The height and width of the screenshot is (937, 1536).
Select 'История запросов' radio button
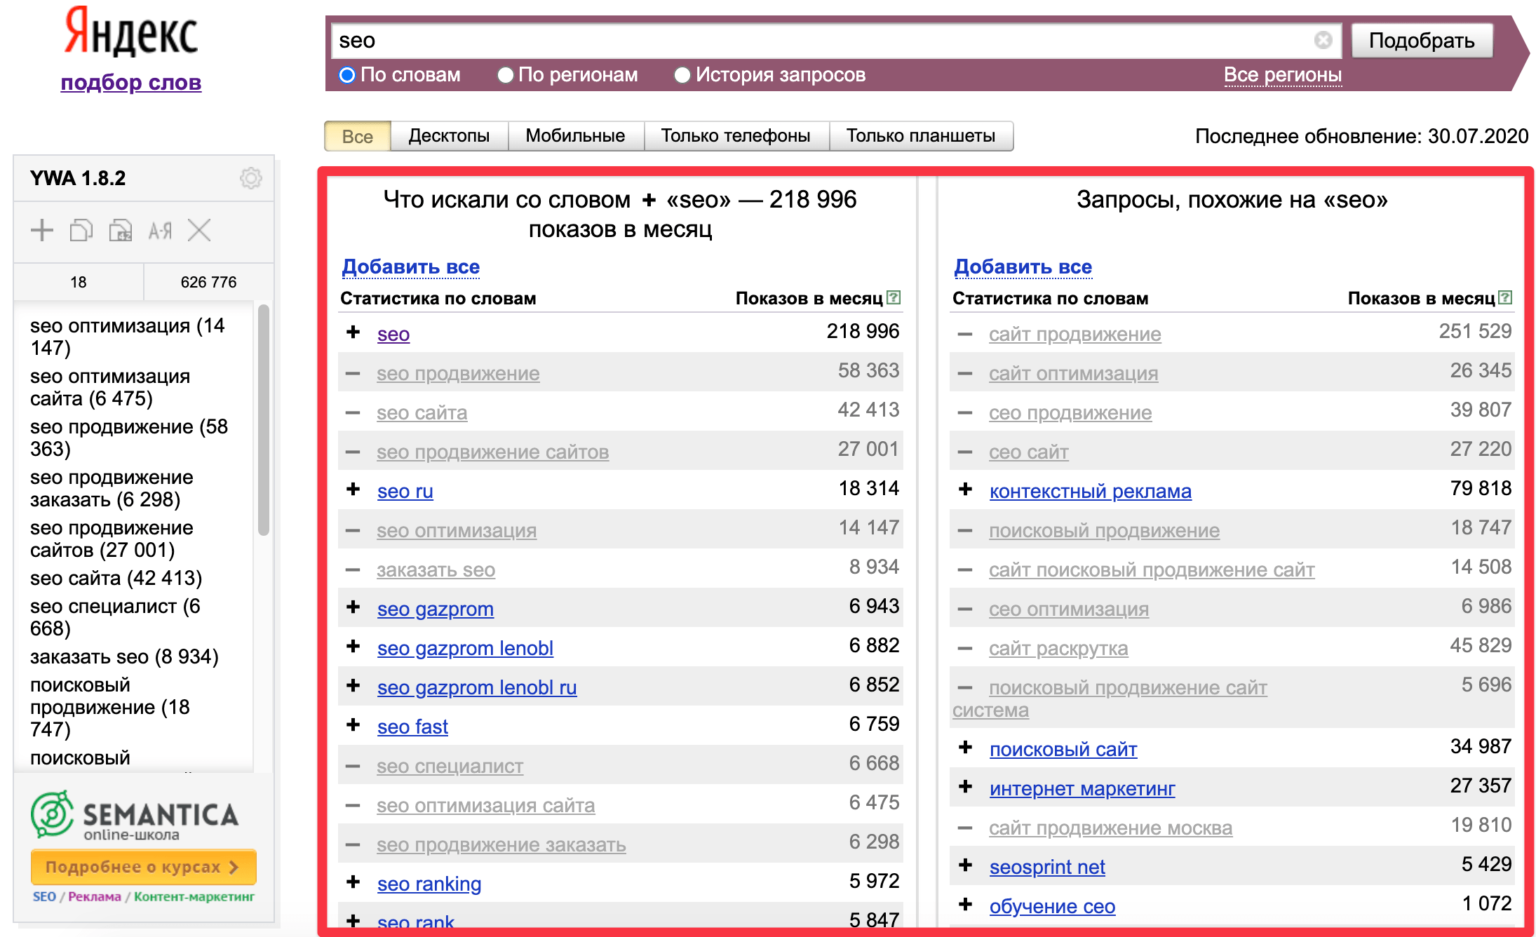click(683, 75)
